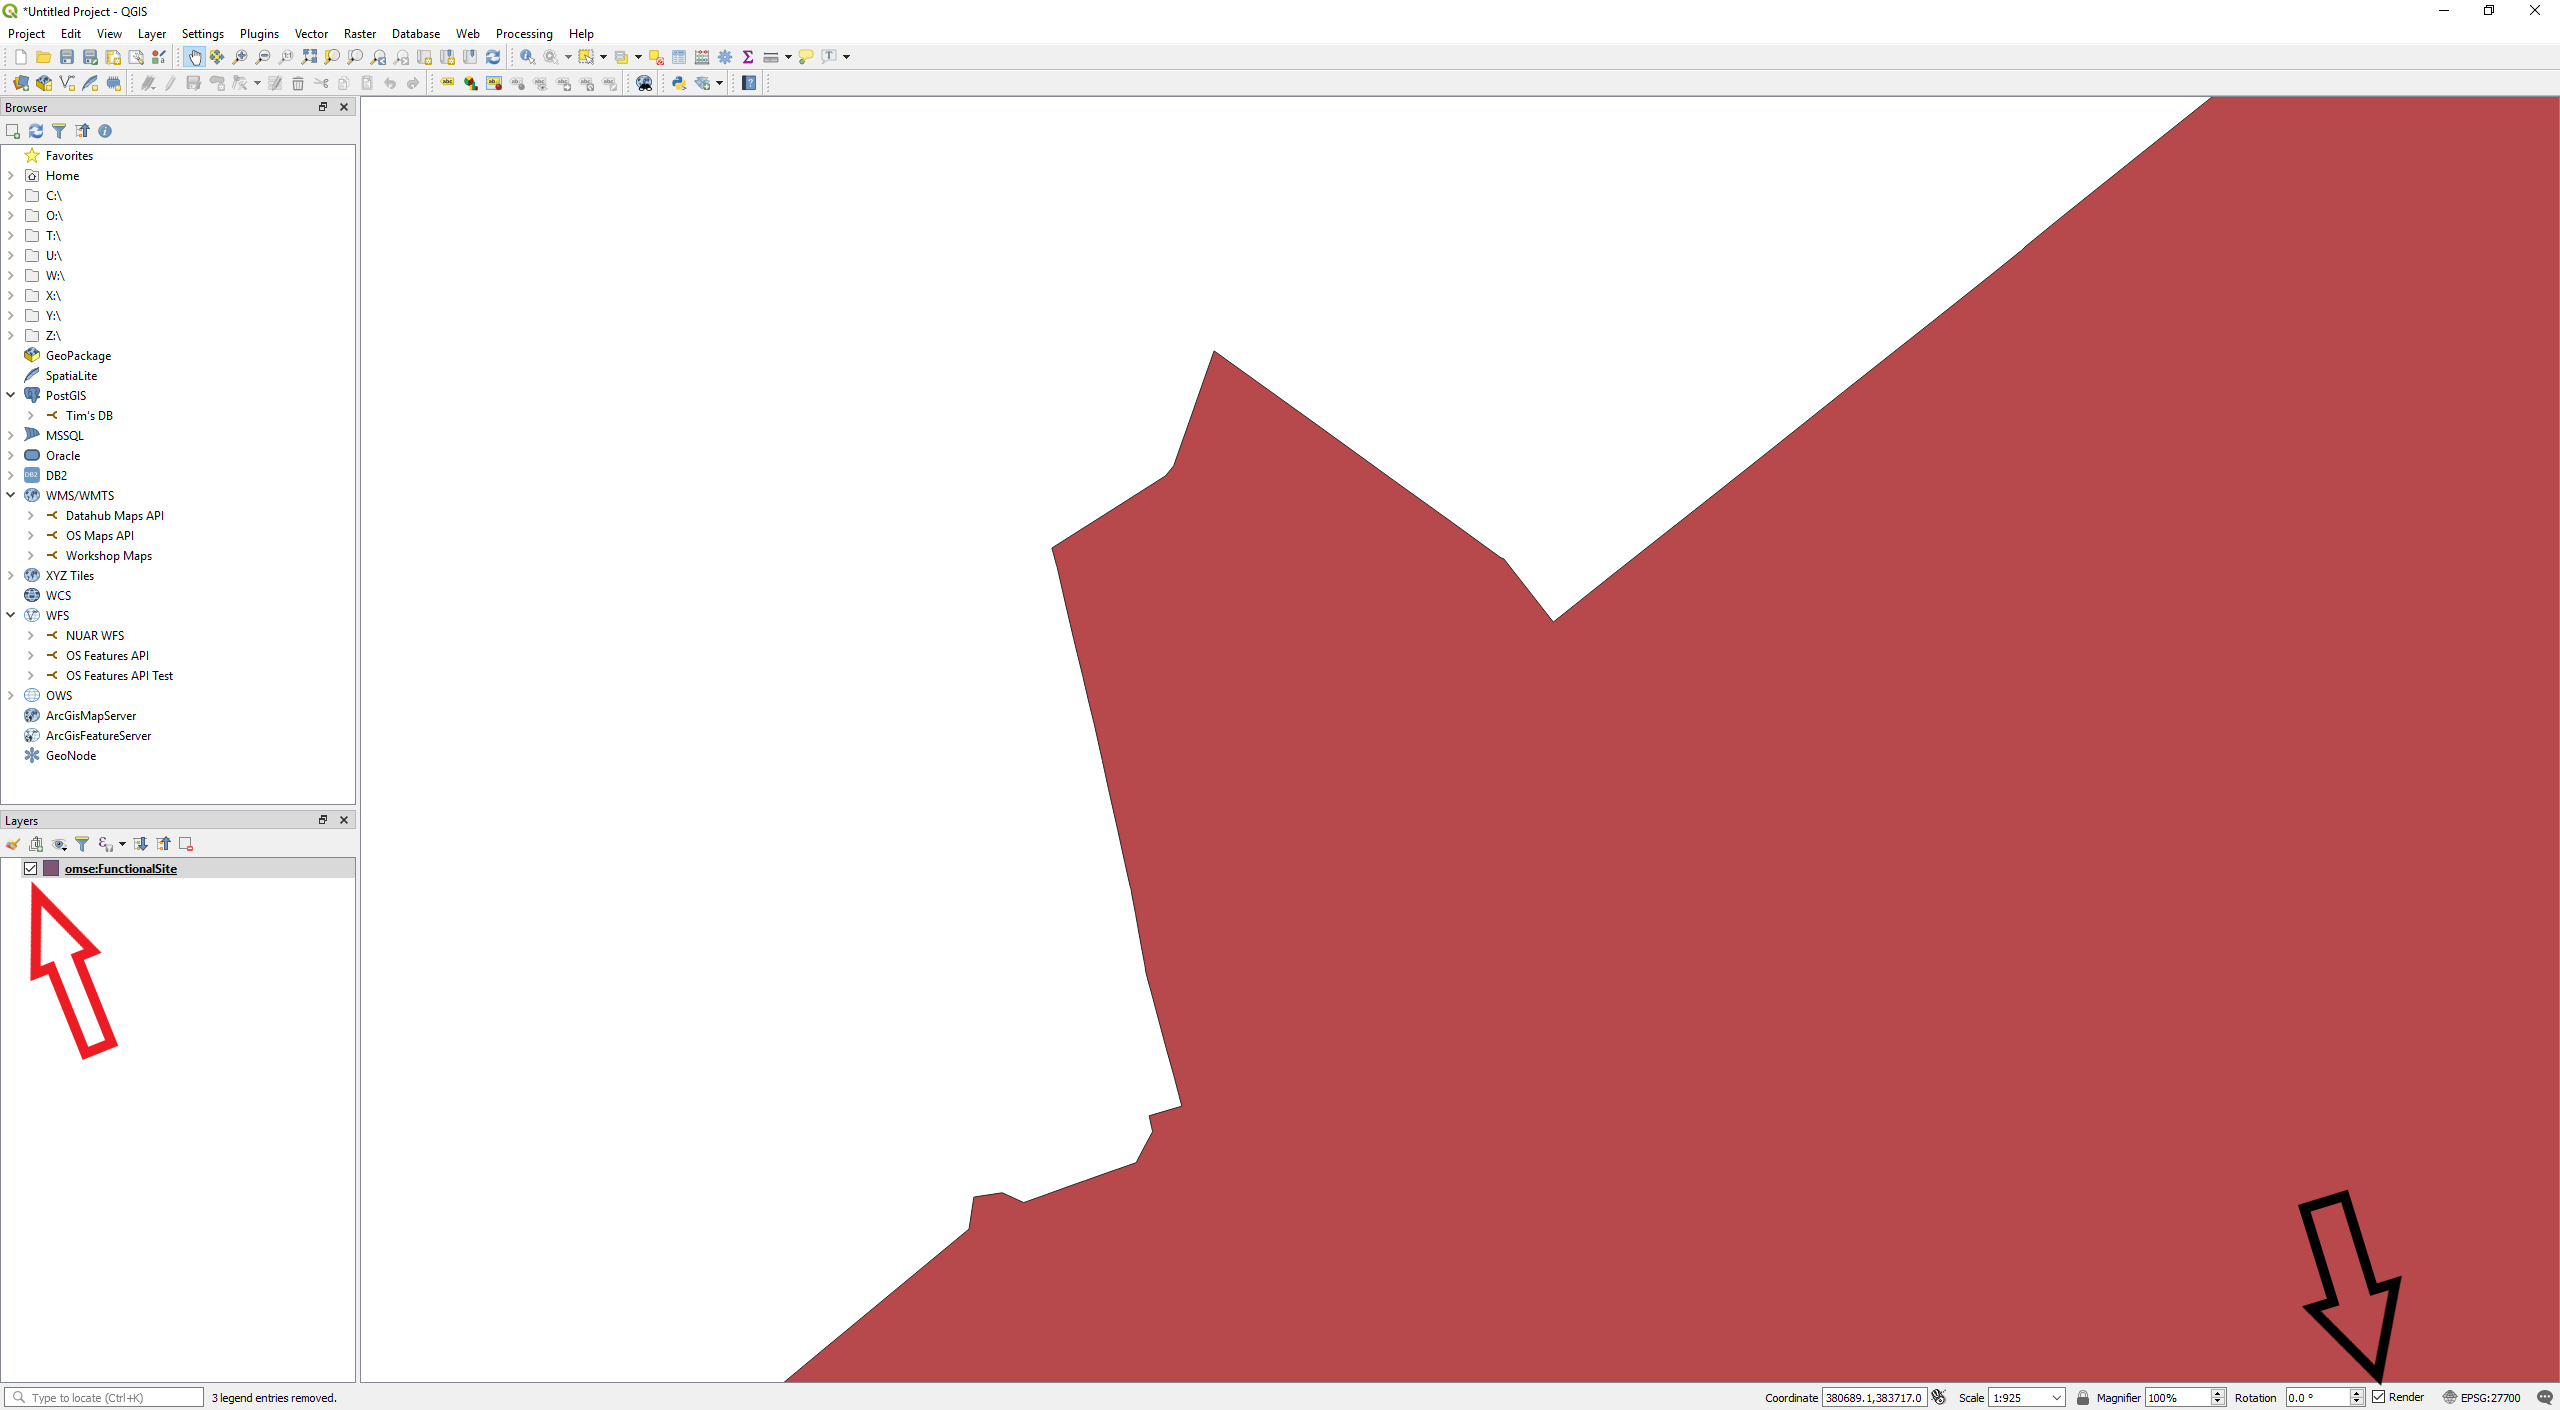
Task: Click the Python Console icon
Action: coord(679,83)
